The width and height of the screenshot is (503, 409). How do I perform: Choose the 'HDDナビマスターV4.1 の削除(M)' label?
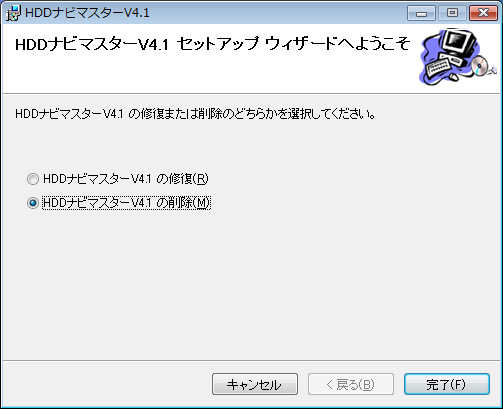(x=126, y=203)
